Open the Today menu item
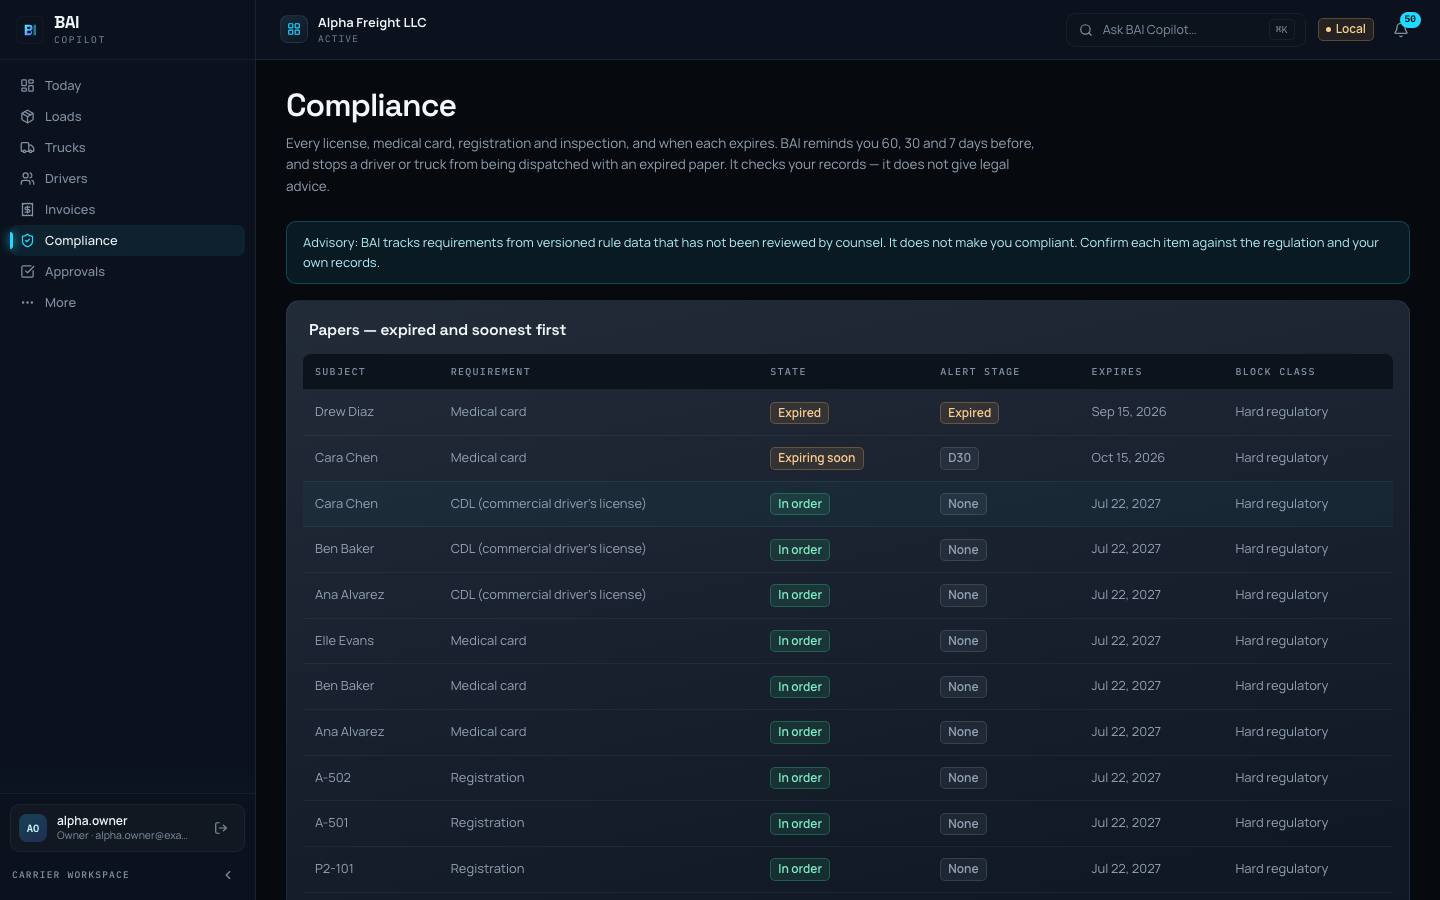 (127, 86)
